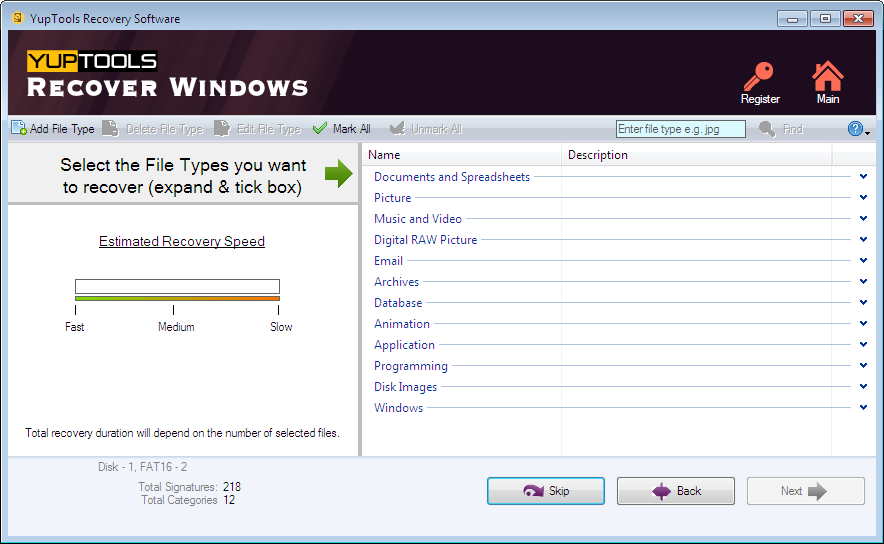Select Email category label
884x544 pixels.
click(388, 261)
